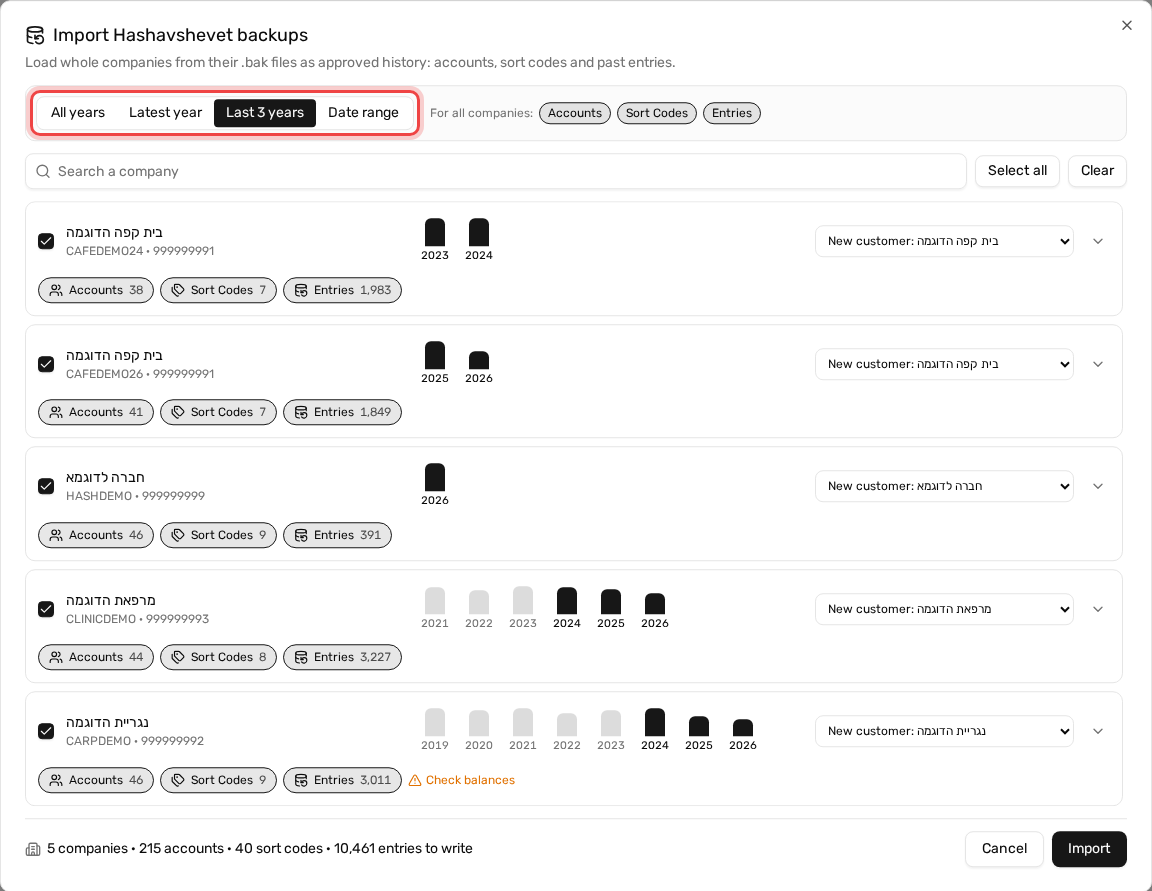
Task: Clear the company selection with Clear
Action: click(1097, 170)
